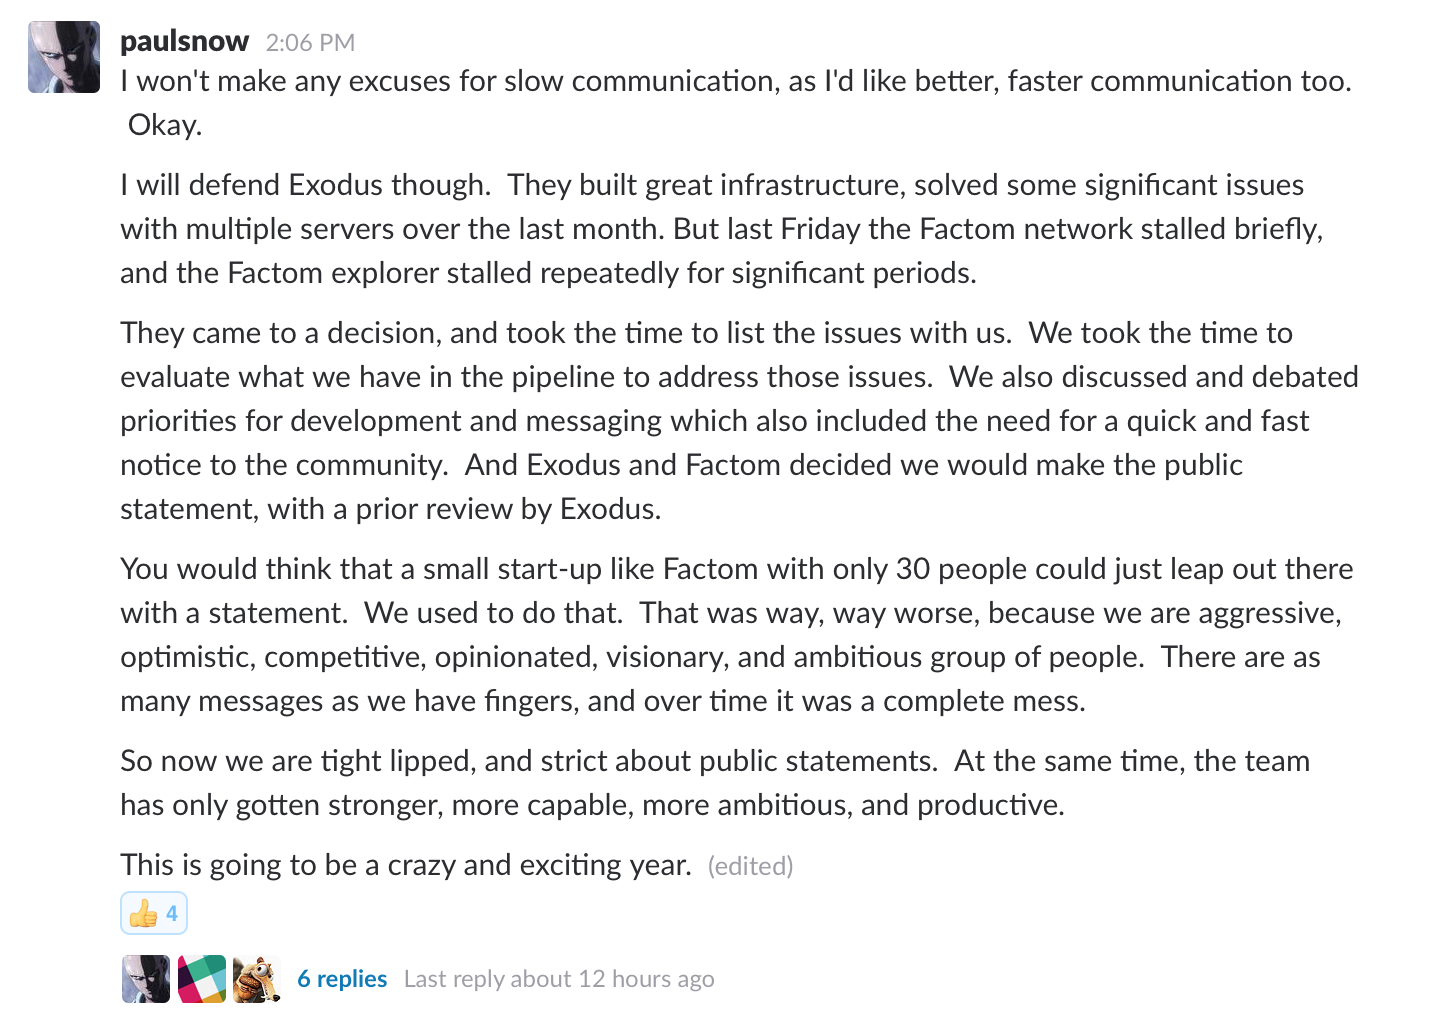
Task: Select the cartoon squirrel reply avatar
Action: [x=257, y=979]
